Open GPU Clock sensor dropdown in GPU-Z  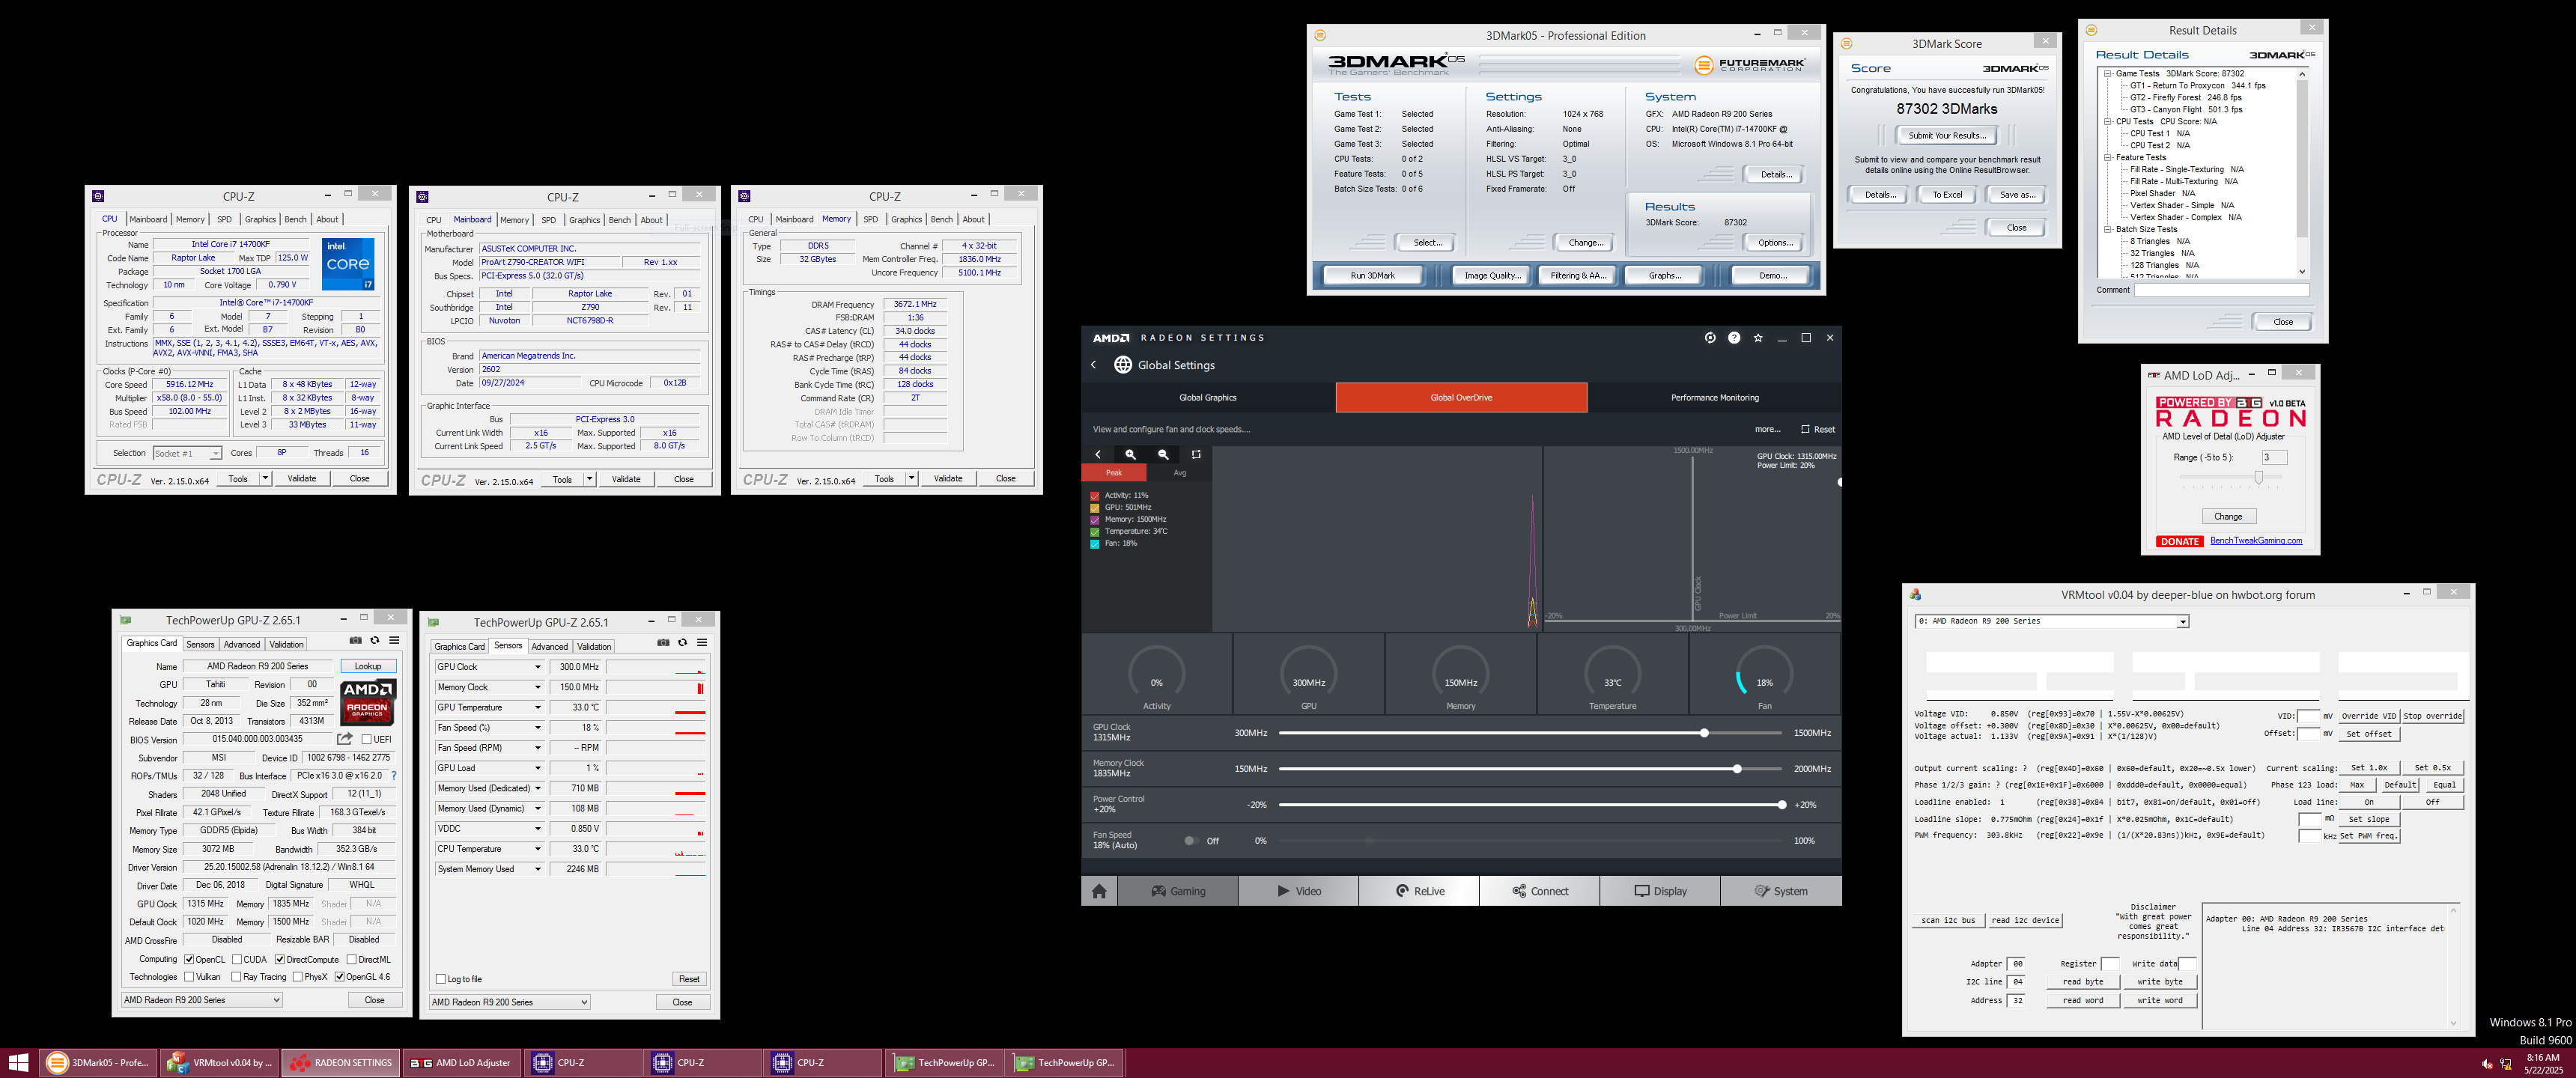(x=537, y=667)
